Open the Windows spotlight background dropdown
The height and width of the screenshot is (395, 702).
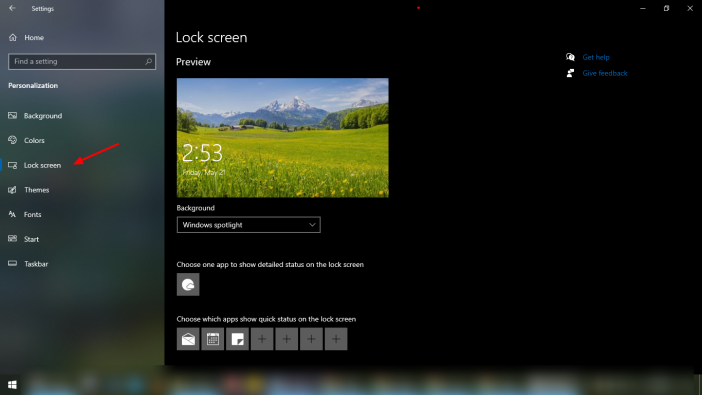tap(248, 225)
